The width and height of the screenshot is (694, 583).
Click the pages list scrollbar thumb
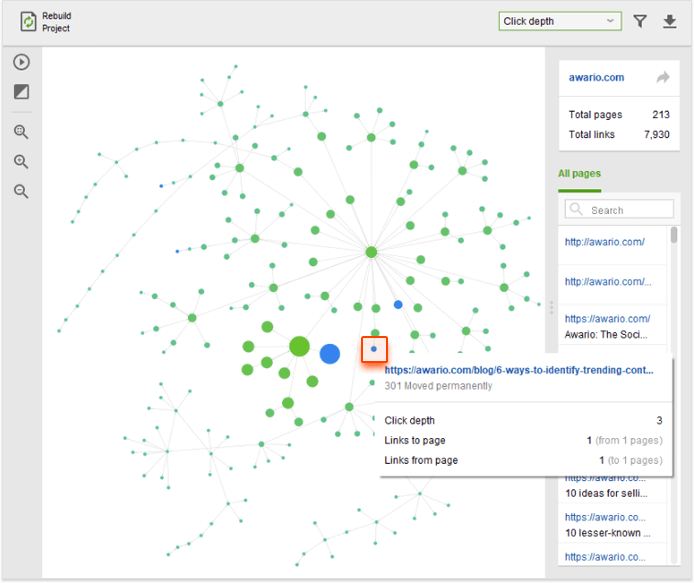pos(674,235)
